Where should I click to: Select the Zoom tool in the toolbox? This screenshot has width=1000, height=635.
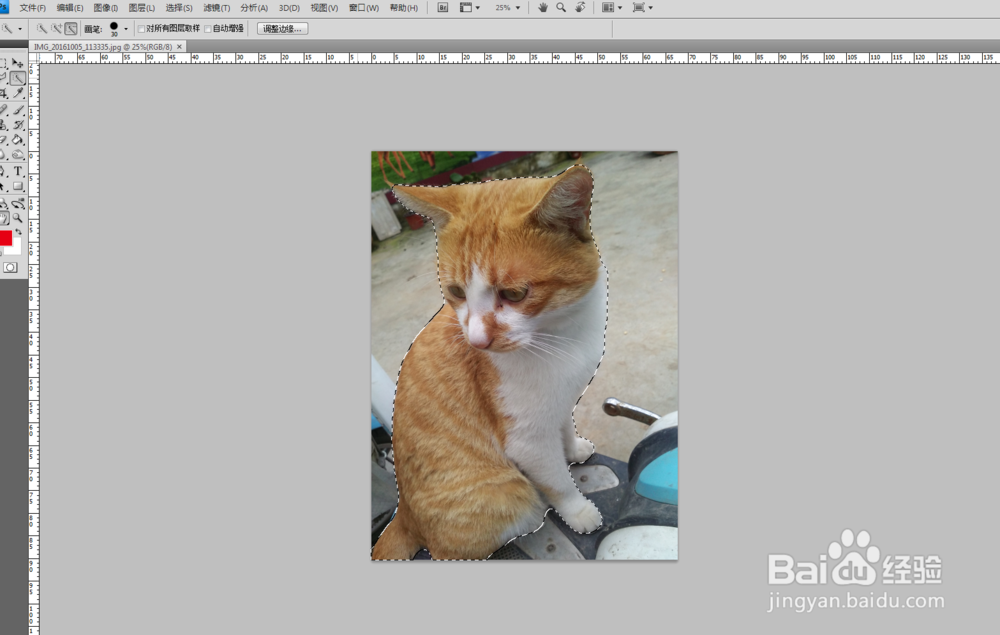17,218
